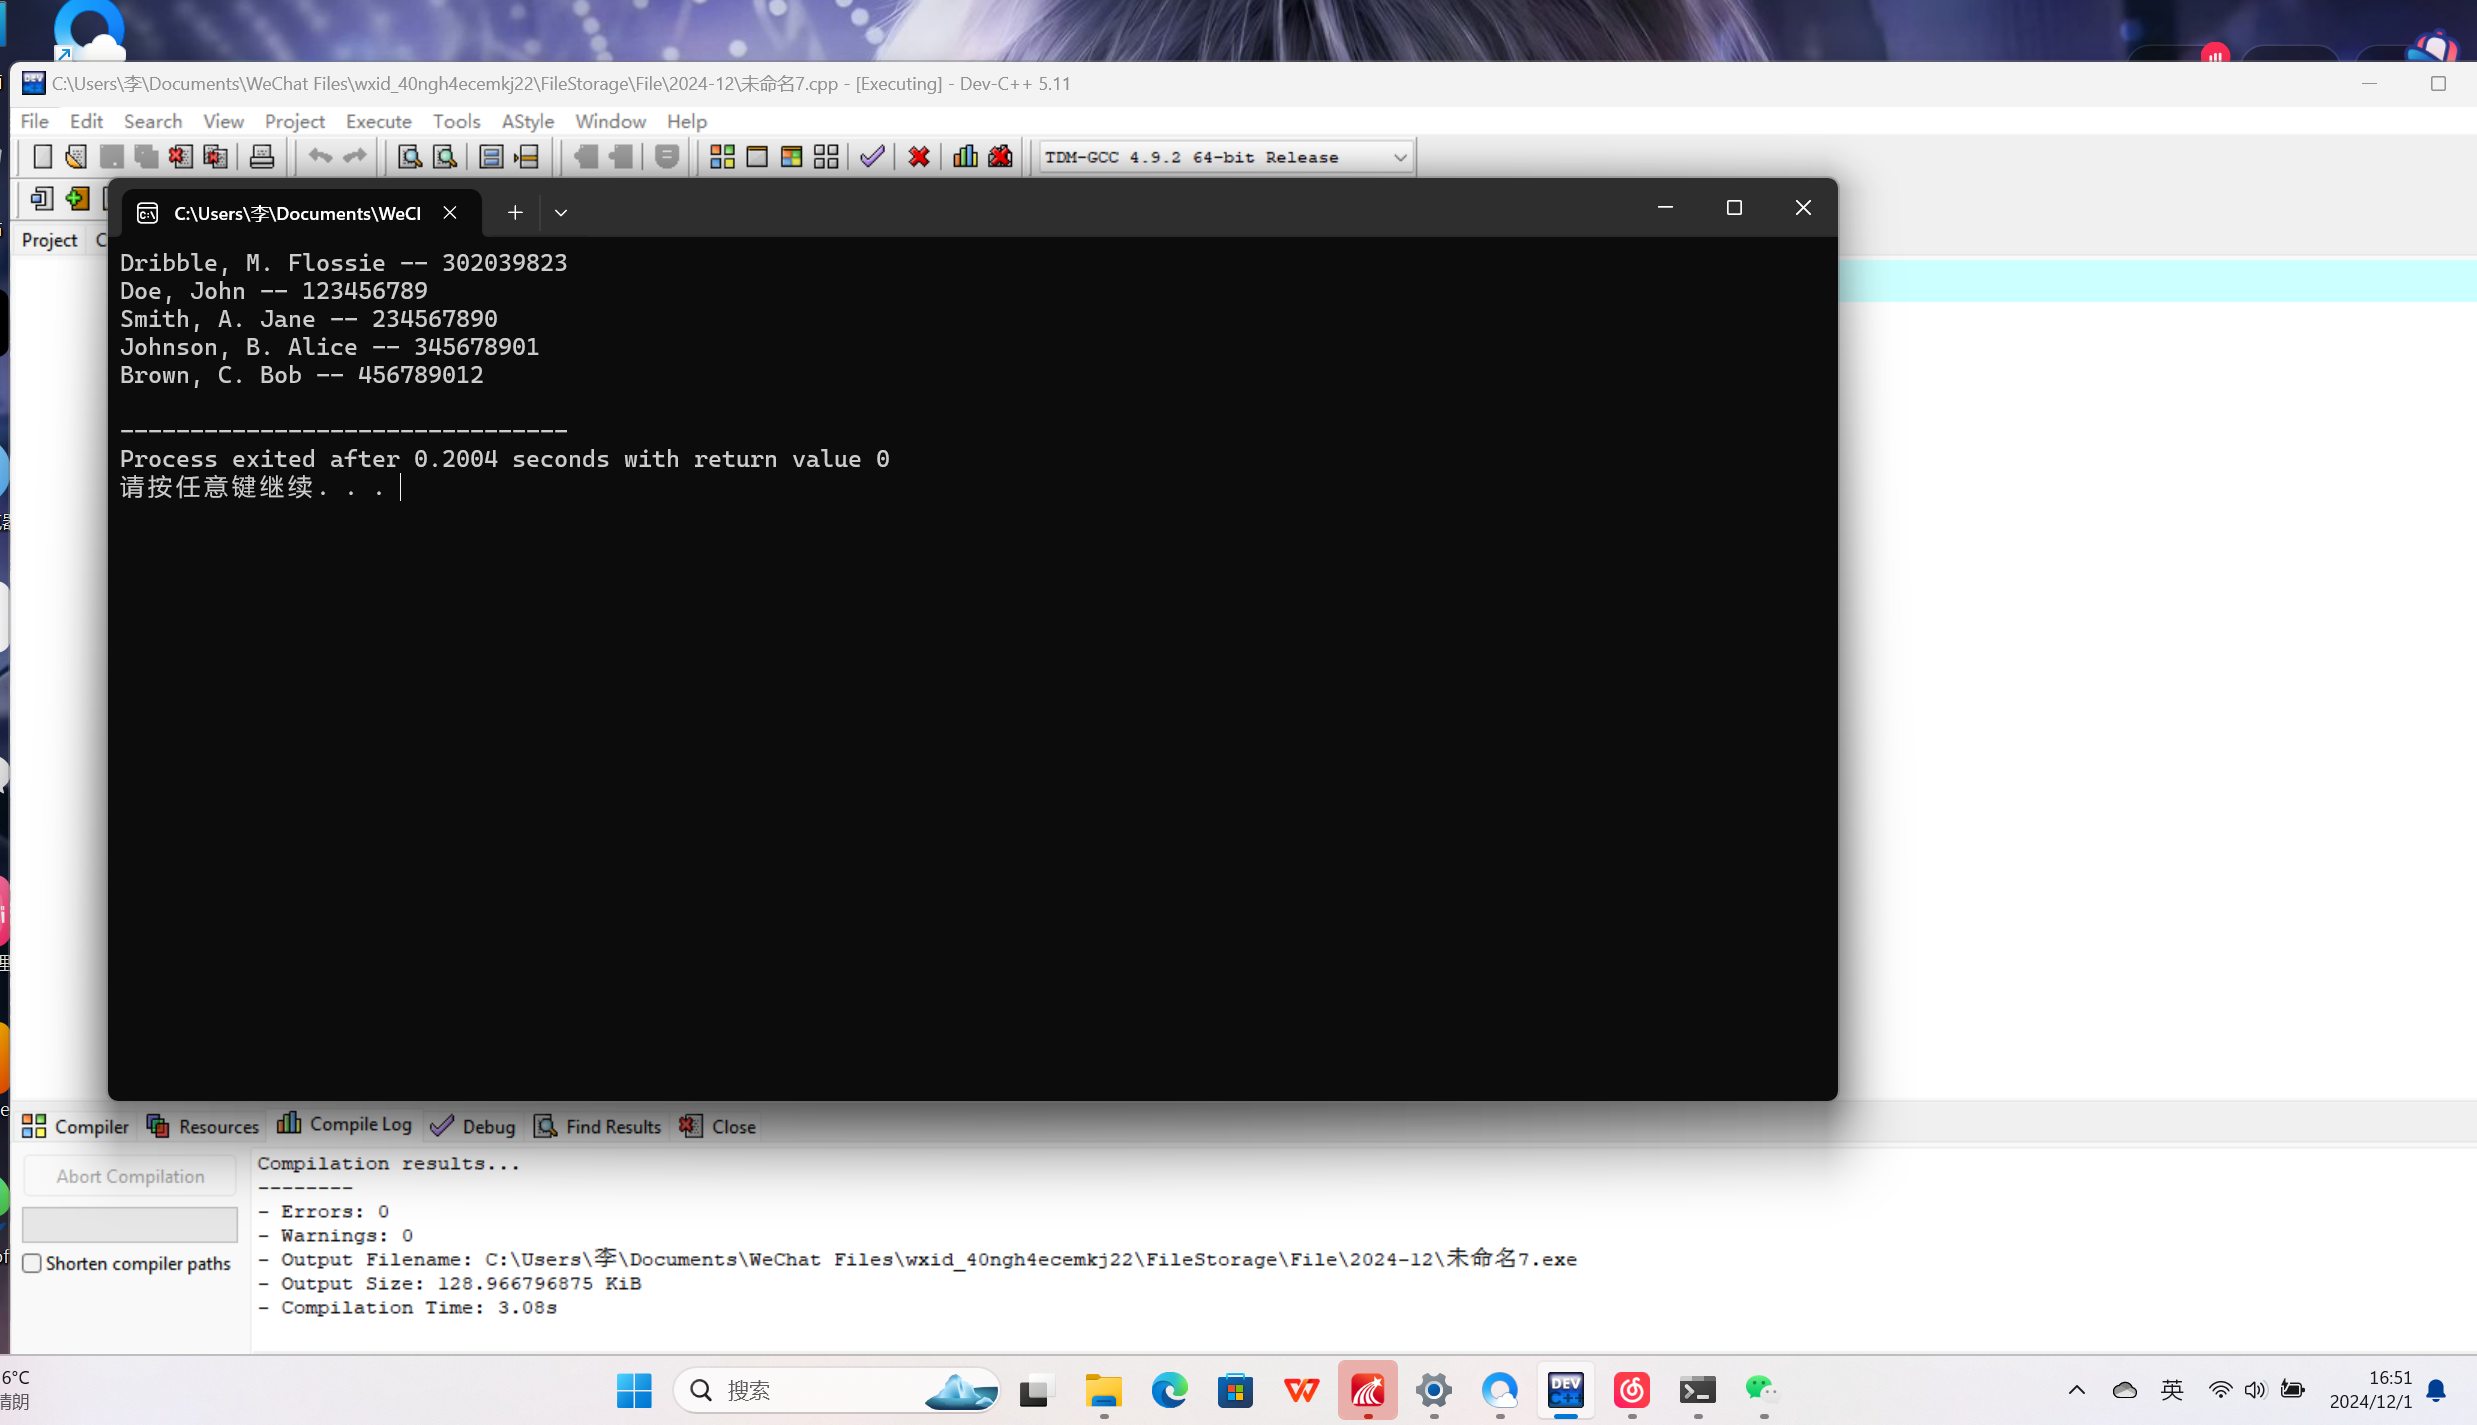Click the Print toolbar icon

tap(262, 157)
